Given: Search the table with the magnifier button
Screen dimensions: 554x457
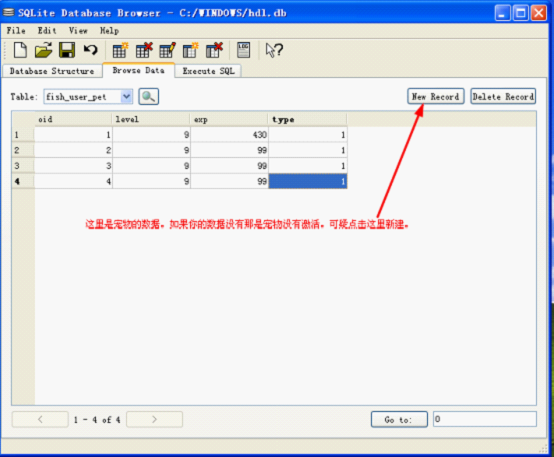Looking at the screenshot, I should click(x=149, y=96).
